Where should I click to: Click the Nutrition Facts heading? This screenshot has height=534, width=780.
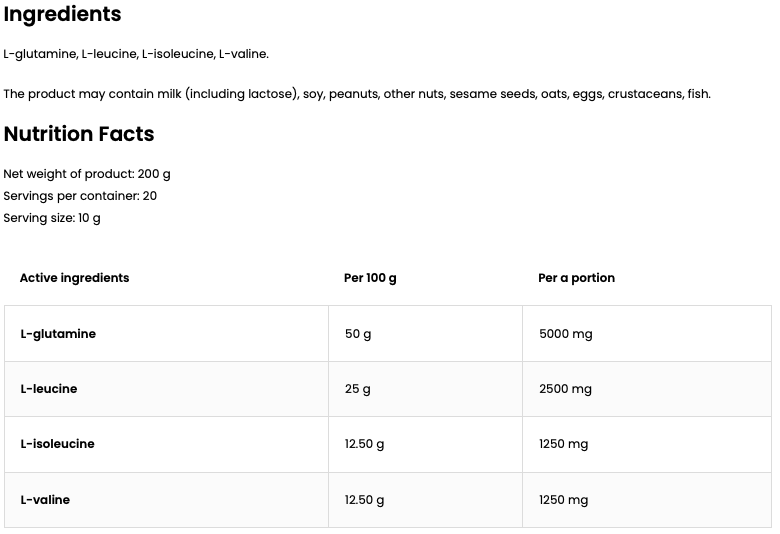point(79,134)
